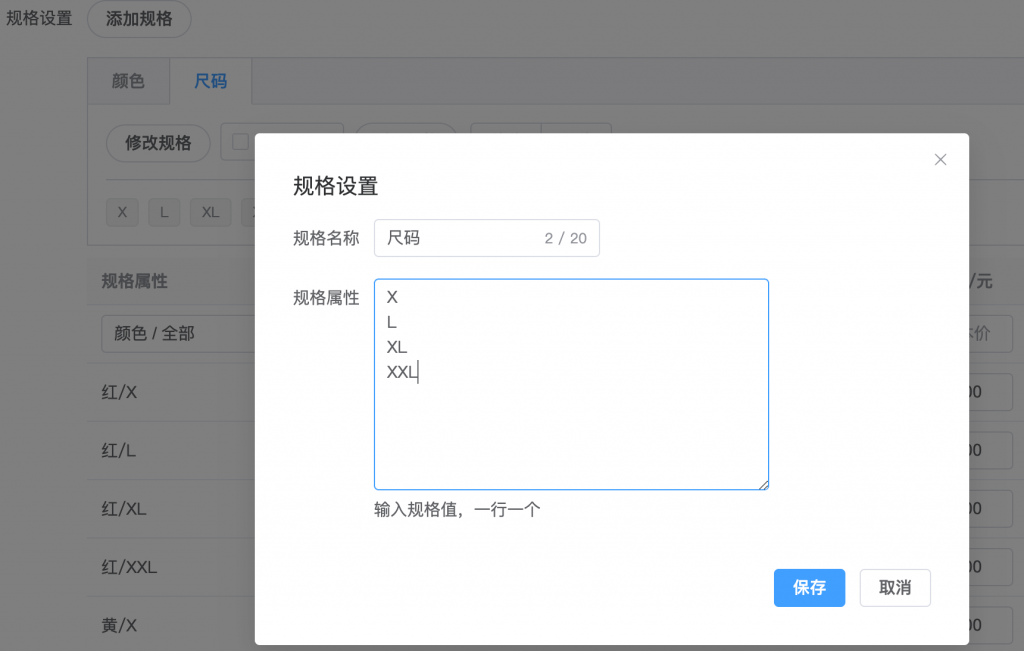Click the 黄/X row label
The width and height of the screenshot is (1024, 651).
[119, 625]
